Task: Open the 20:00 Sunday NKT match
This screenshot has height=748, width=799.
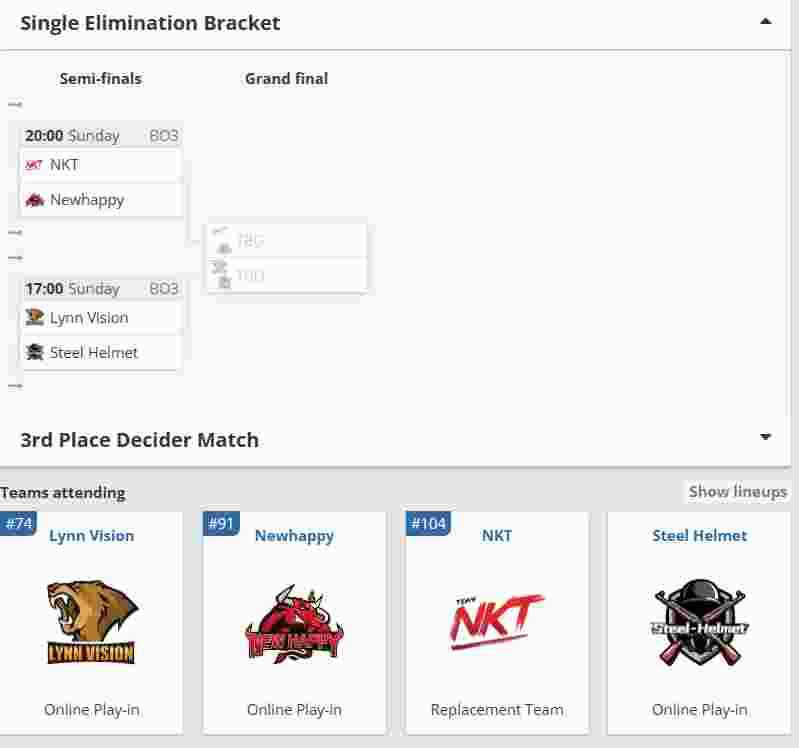Action: coord(101,171)
